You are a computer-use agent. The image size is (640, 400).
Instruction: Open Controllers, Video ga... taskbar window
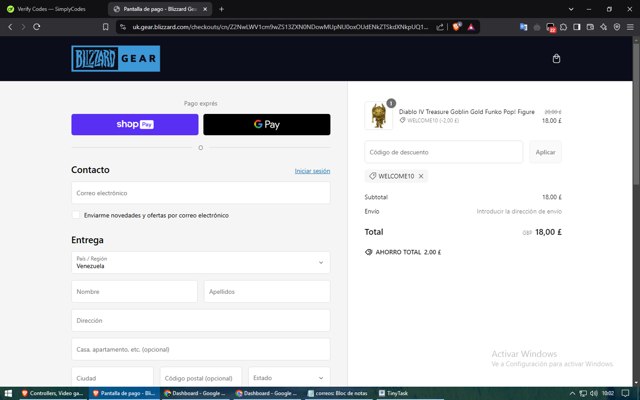click(52, 393)
